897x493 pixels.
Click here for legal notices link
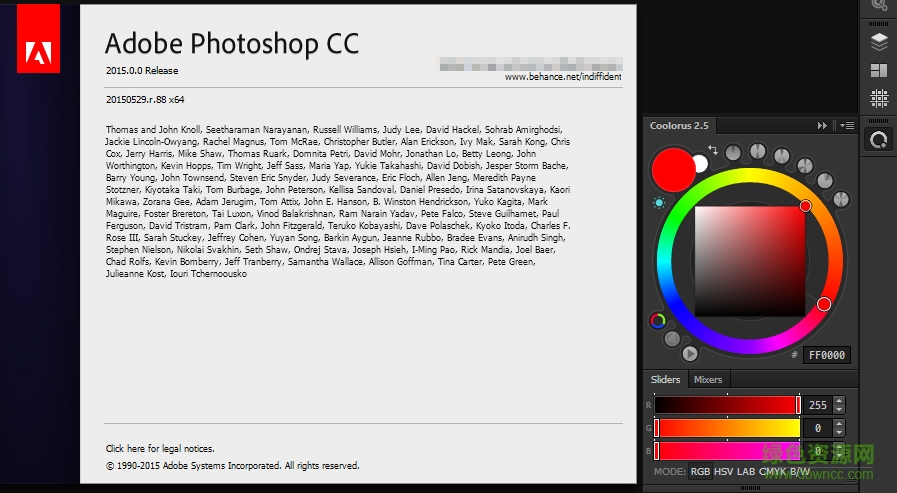[x=160, y=449]
